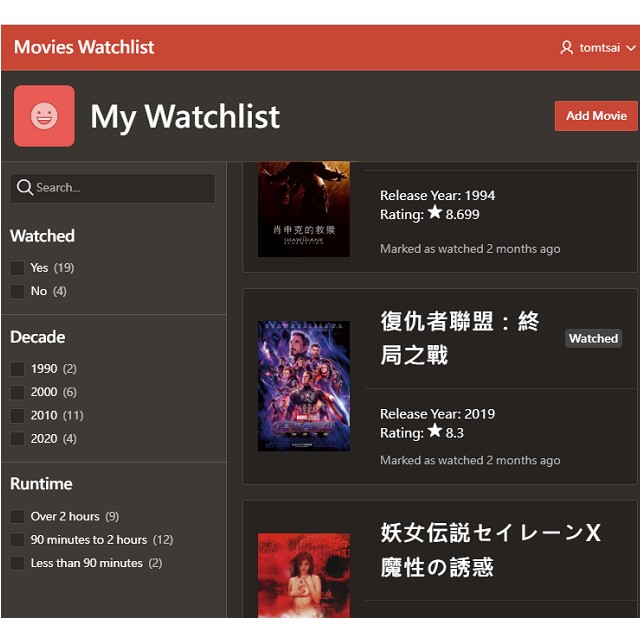The image size is (640, 640).
Task: Click the search magnifier icon
Action: click(25, 188)
